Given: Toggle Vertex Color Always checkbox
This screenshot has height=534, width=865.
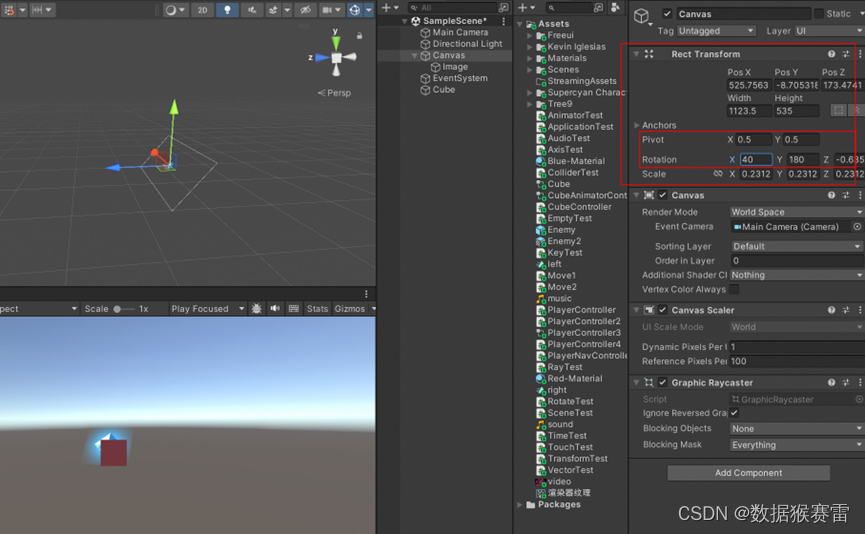Looking at the screenshot, I should point(734,289).
